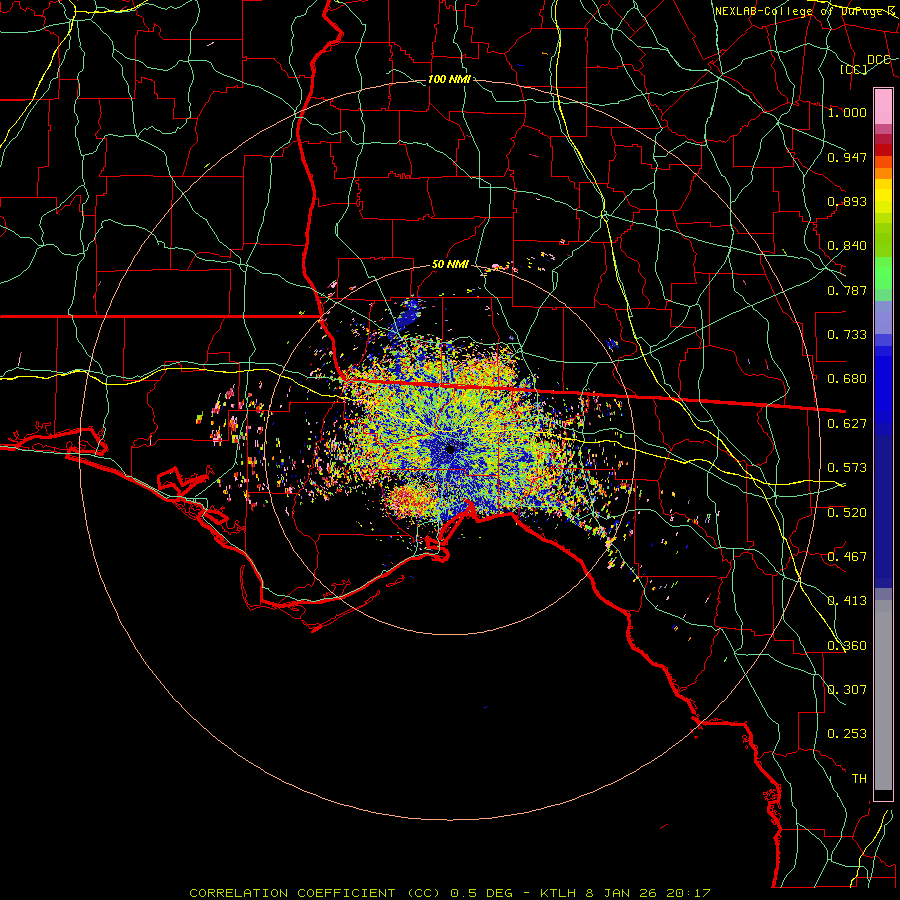The height and width of the screenshot is (900, 900).
Task: Select the 0.893 legend value
Action: pyautogui.click(x=847, y=201)
